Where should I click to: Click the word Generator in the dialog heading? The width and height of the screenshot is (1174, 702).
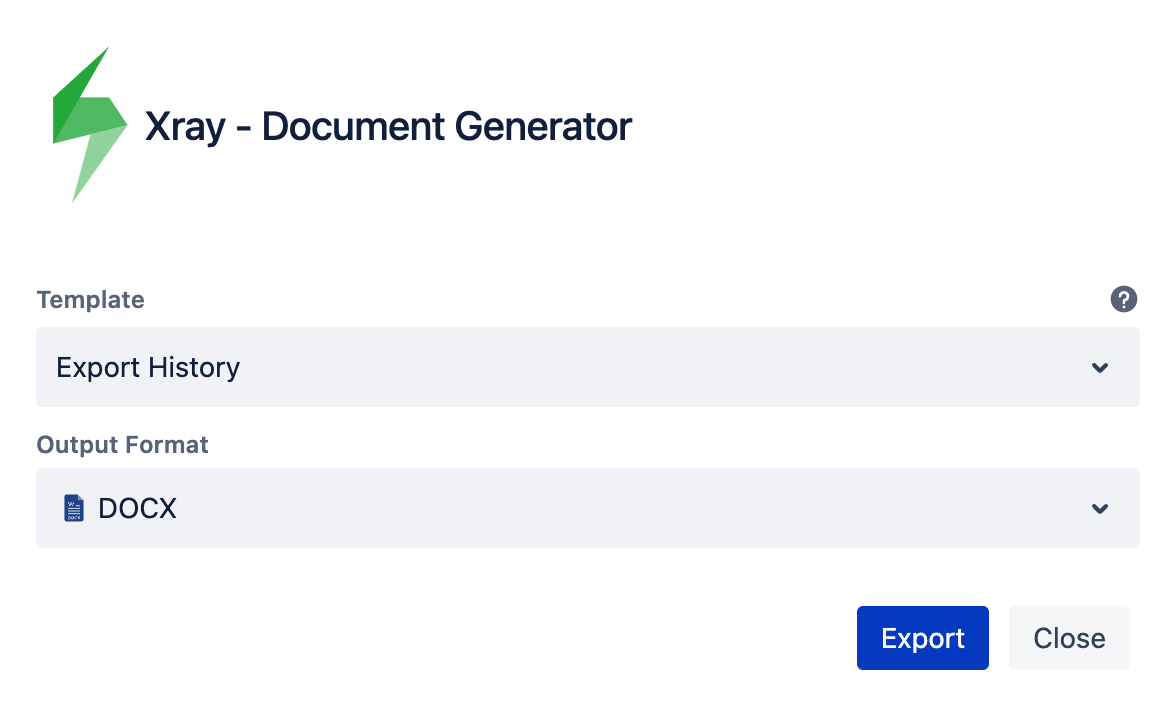coord(543,126)
